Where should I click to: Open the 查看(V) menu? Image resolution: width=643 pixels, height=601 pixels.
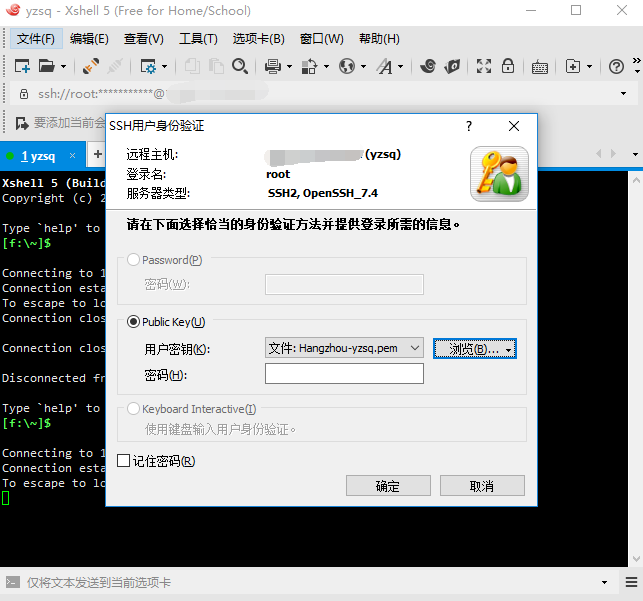pos(144,39)
